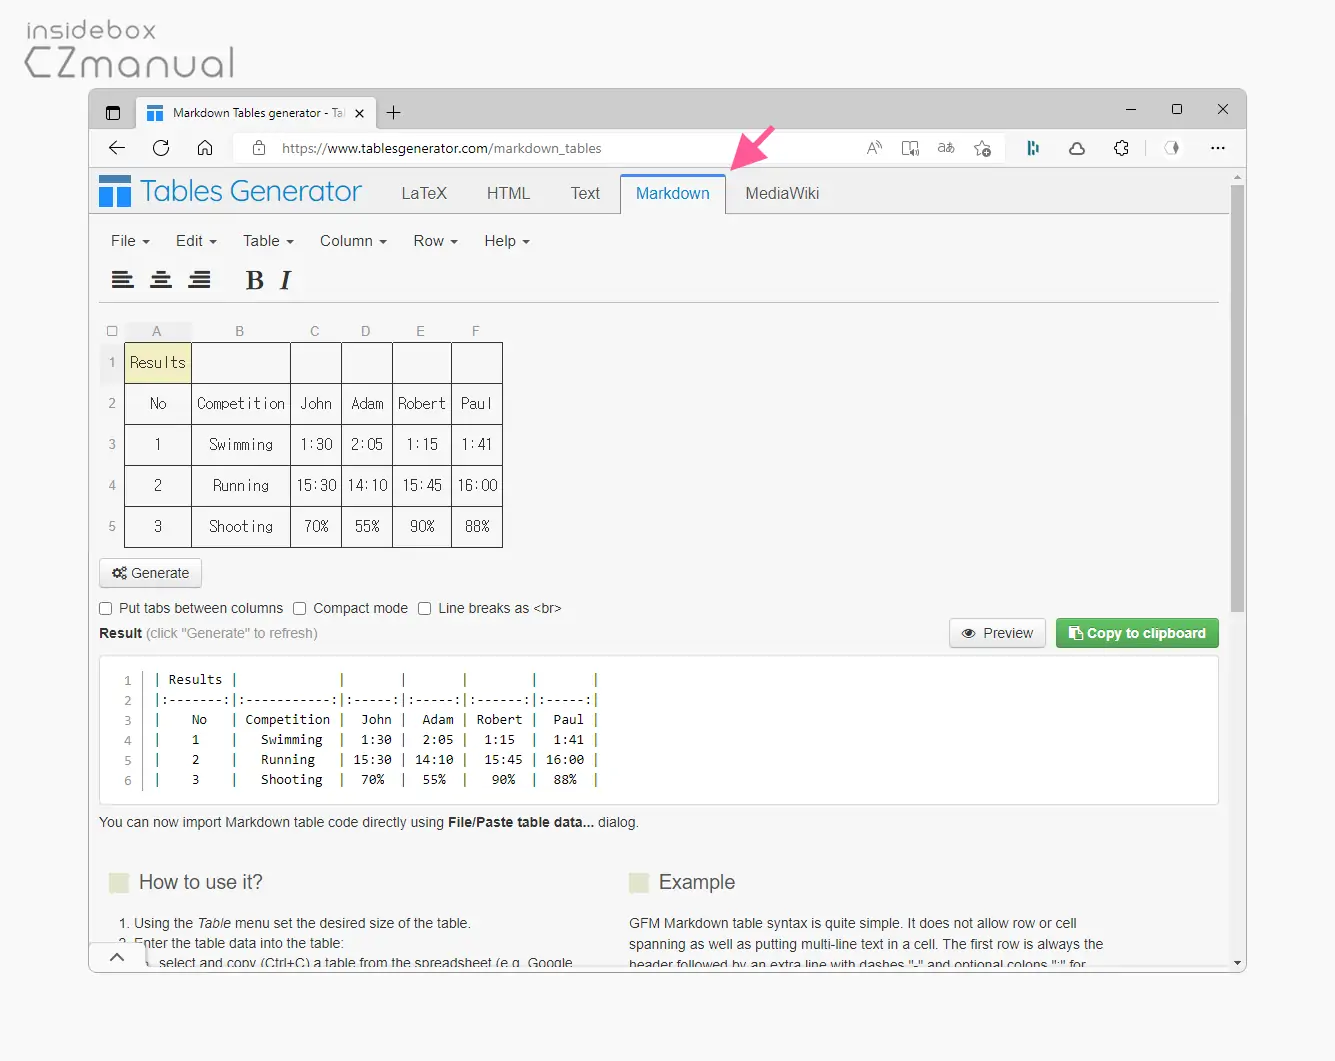The height and width of the screenshot is (1061, 1335).
Task: Apply bold formatting to cell
Action: [255, 281]
